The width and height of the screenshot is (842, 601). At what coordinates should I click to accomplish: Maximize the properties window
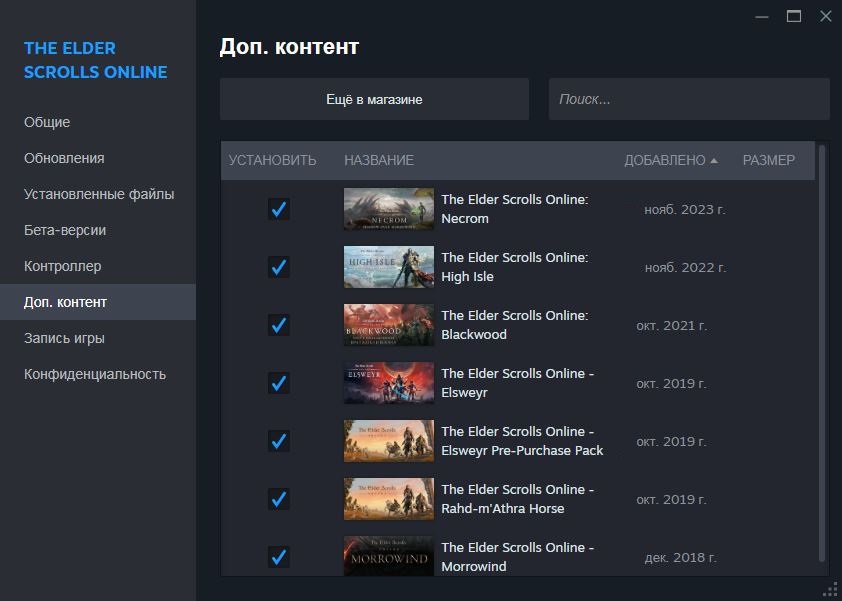[x=794, y=17]
